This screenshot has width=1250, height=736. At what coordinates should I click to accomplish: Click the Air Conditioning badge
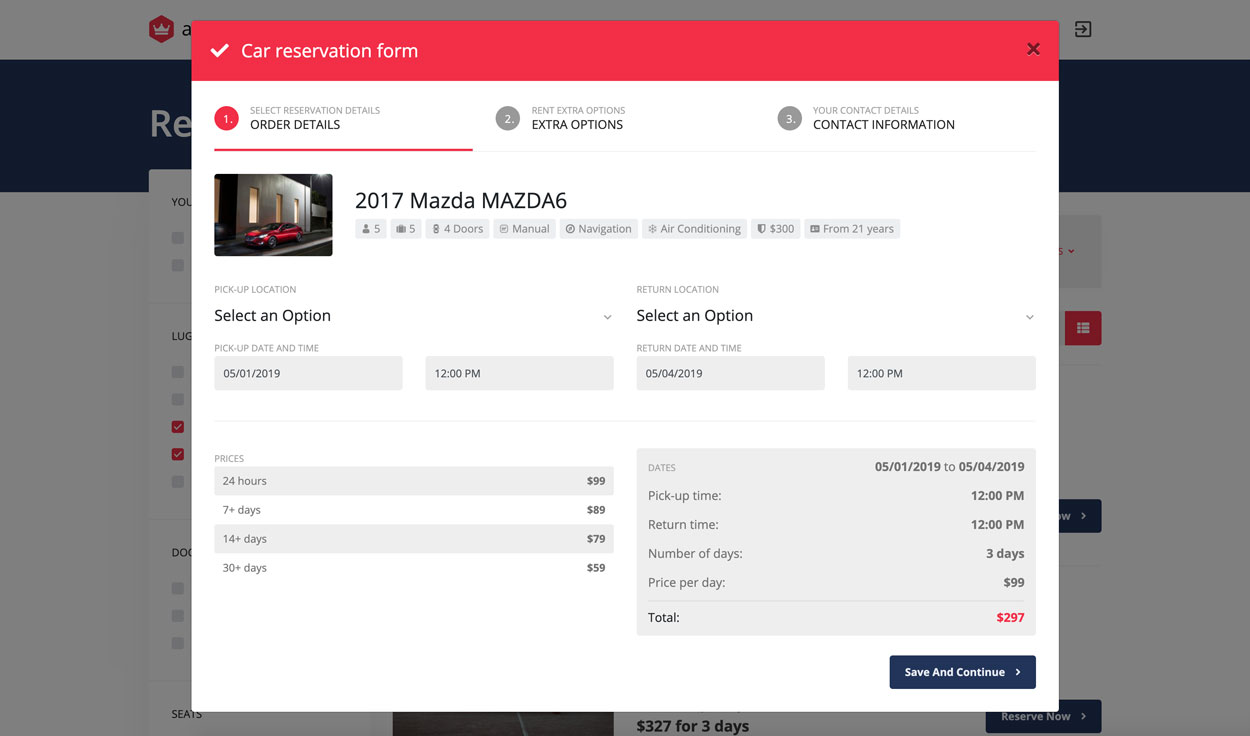point(695,229)
